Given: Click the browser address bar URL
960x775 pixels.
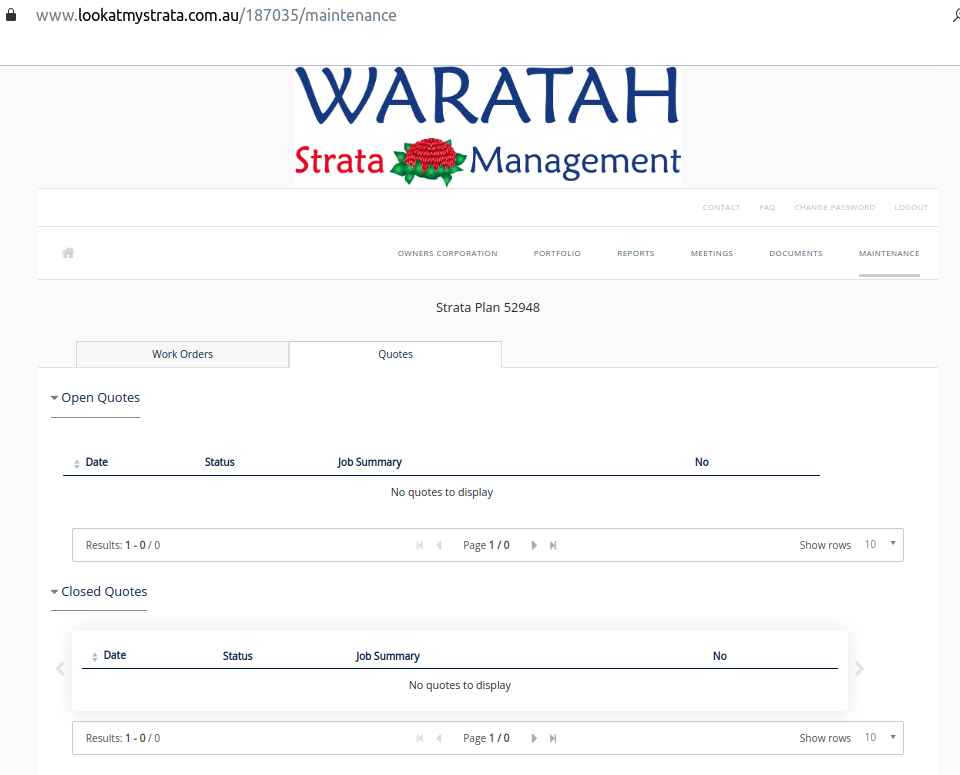Looking at the screenshot, I should point(216,15).
